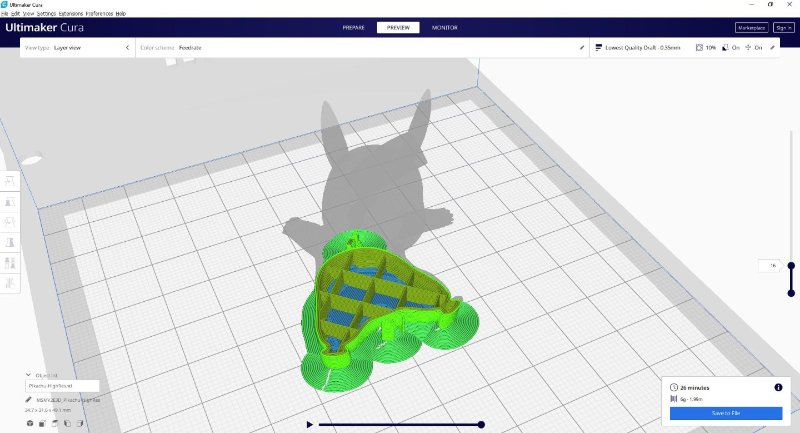Click the MSMV2020_Pikachu job name text
This screenshot has height=433, width=800.
point(68,400)
